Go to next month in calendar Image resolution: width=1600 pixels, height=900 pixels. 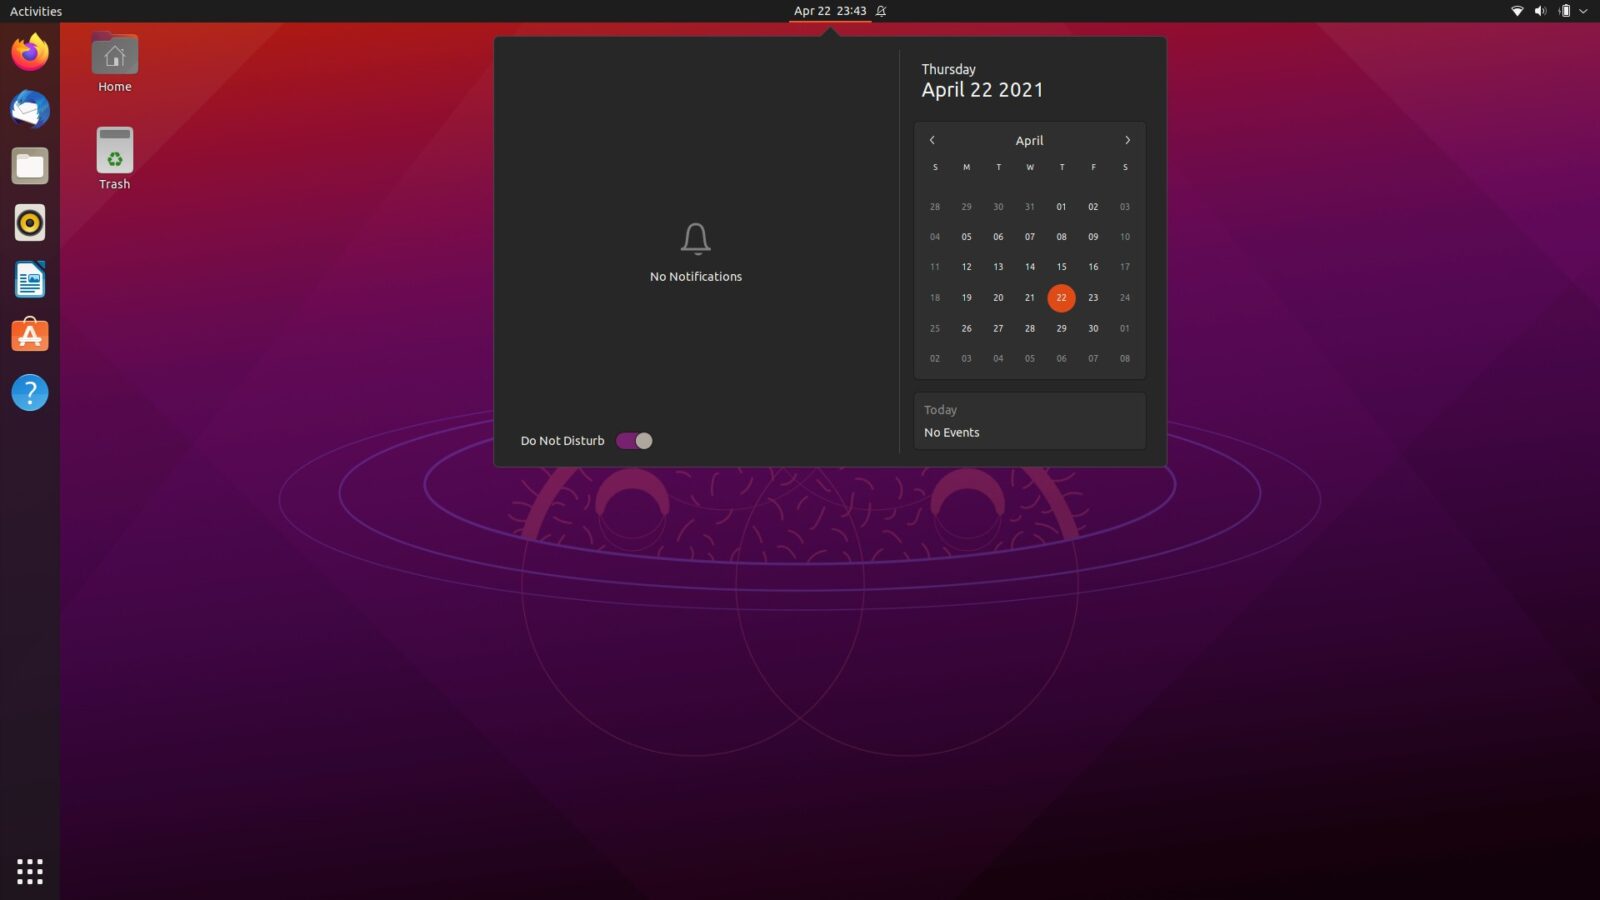pyautogui.click(x=1127, y=140)
